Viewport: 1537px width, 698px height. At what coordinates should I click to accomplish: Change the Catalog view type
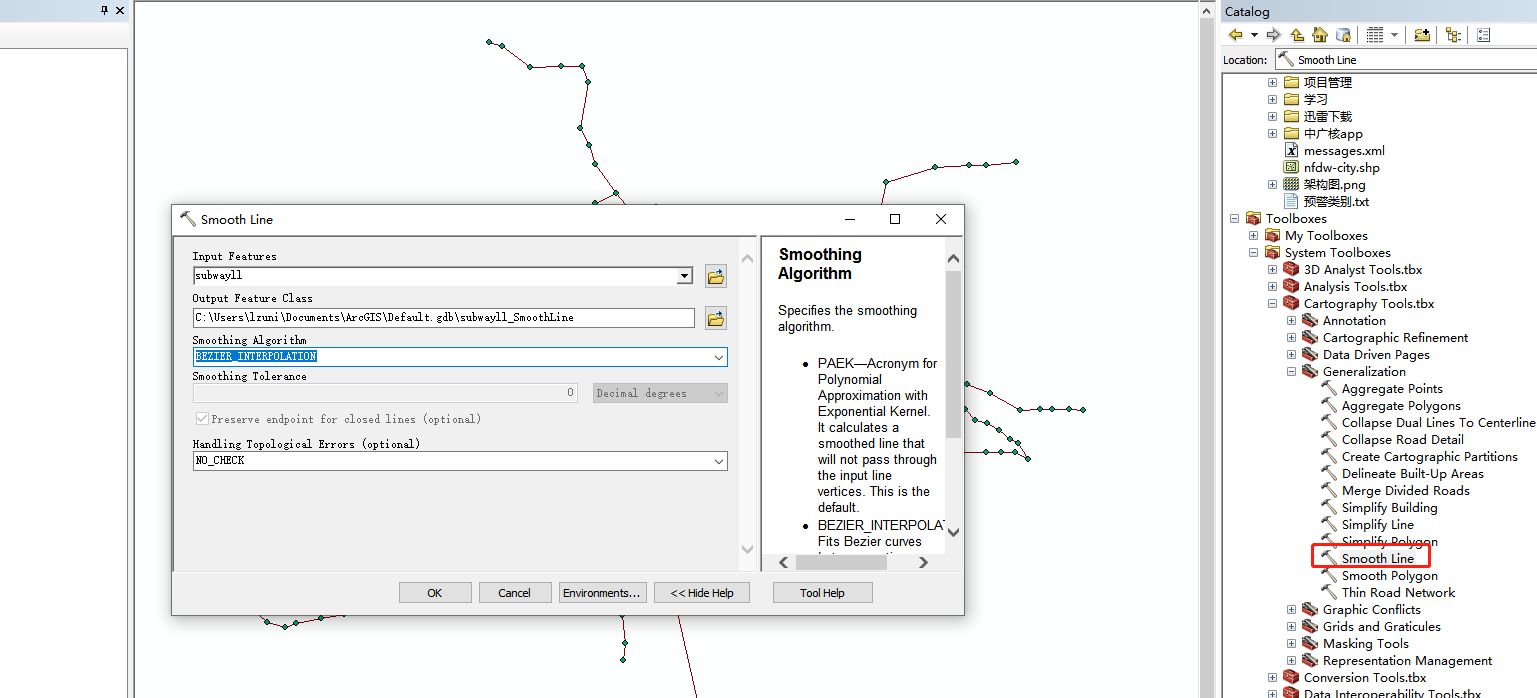pos(1375,35)
